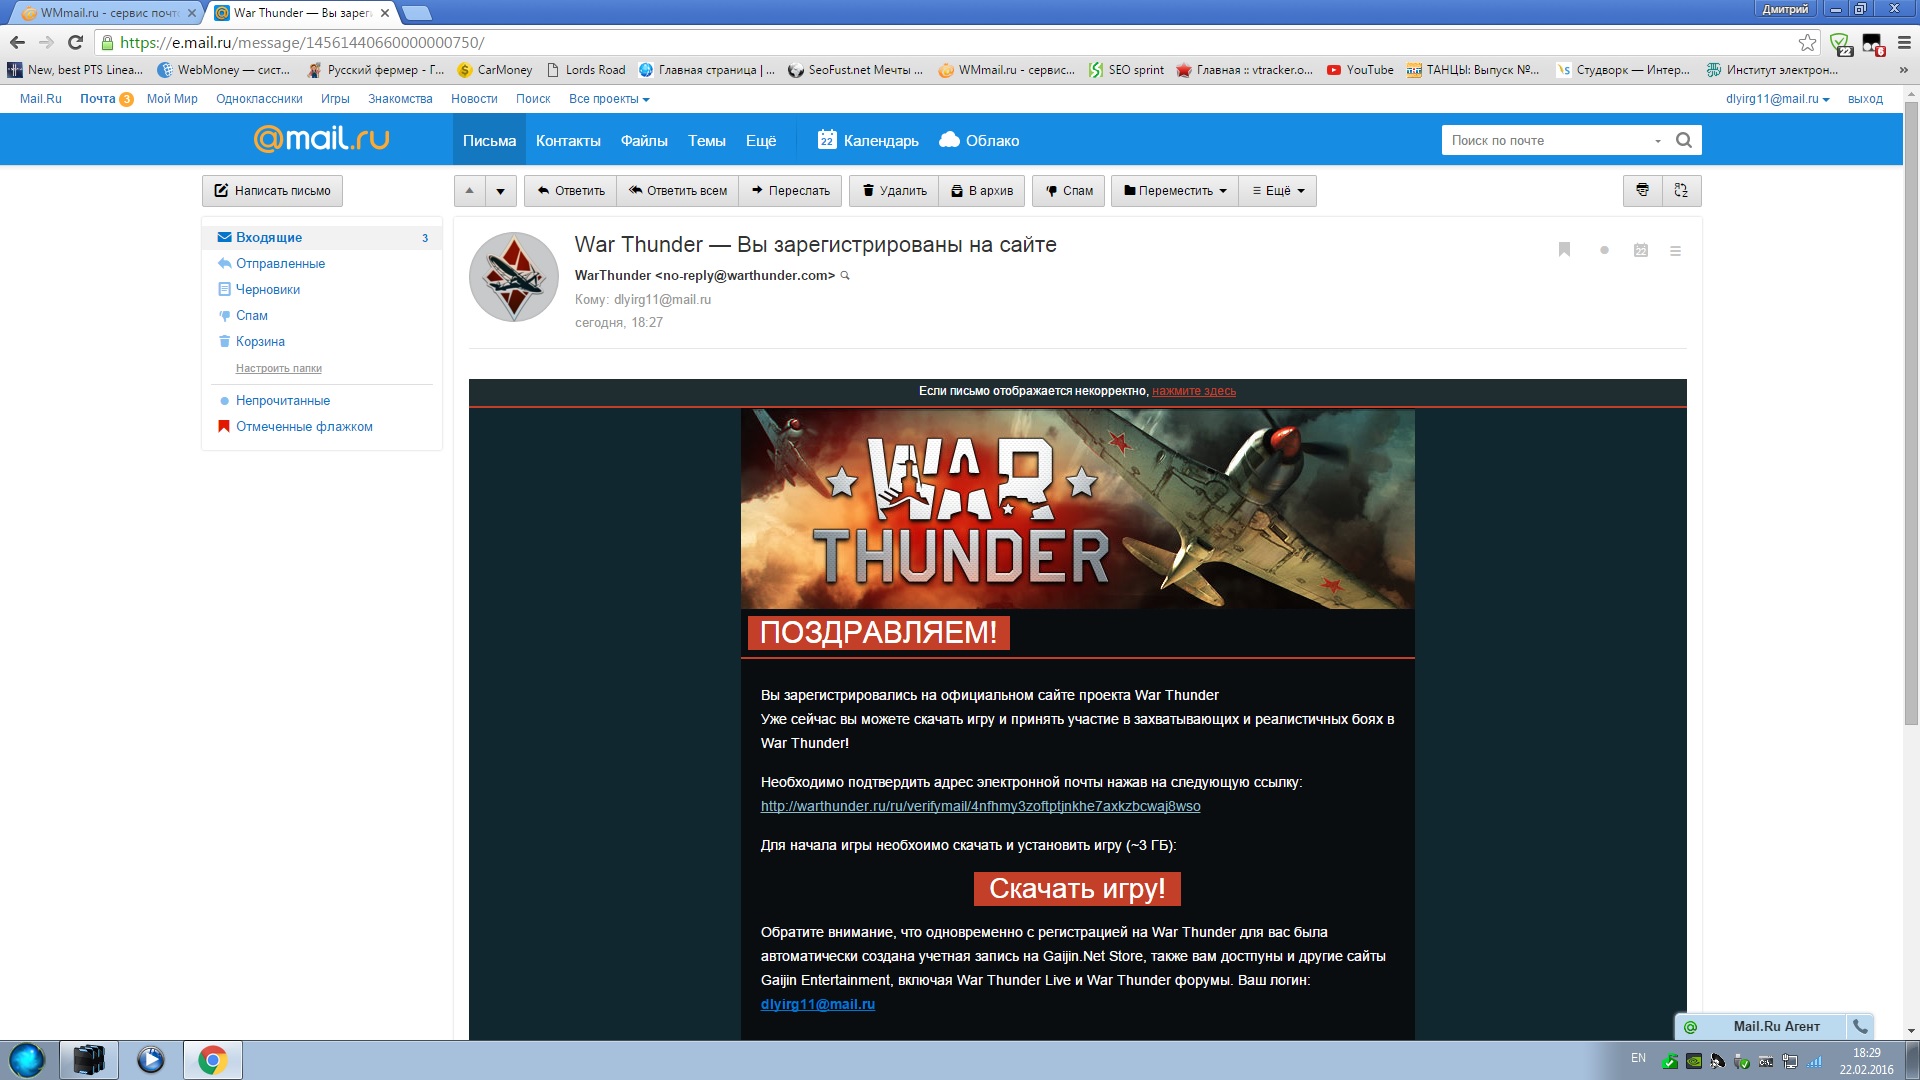
Task: Click выход logout link
Action: click(x=1865, y=99)
